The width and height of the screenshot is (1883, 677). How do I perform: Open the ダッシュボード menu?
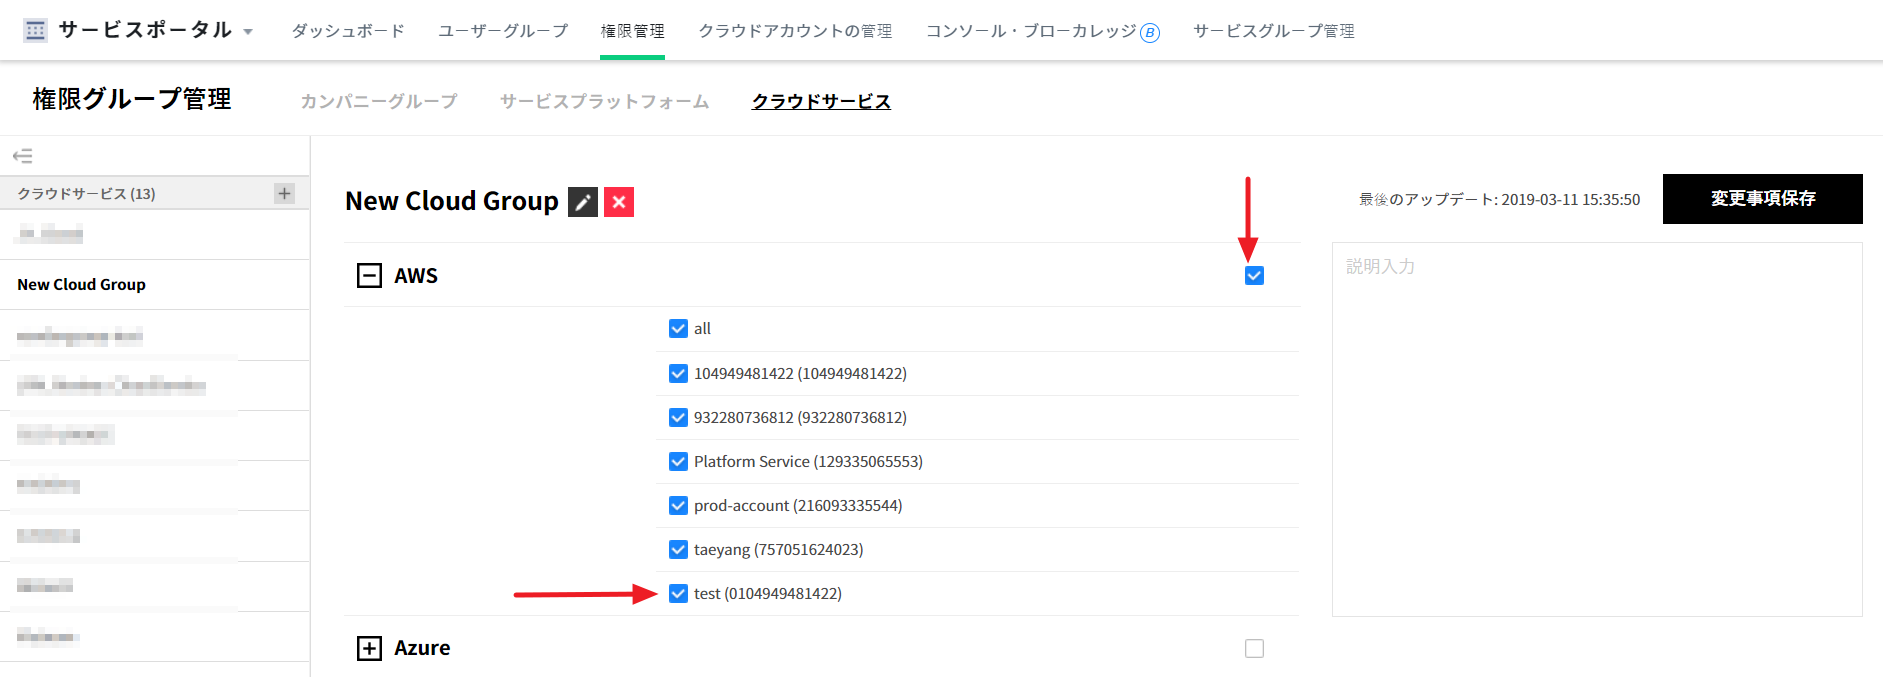pos(348,31)
